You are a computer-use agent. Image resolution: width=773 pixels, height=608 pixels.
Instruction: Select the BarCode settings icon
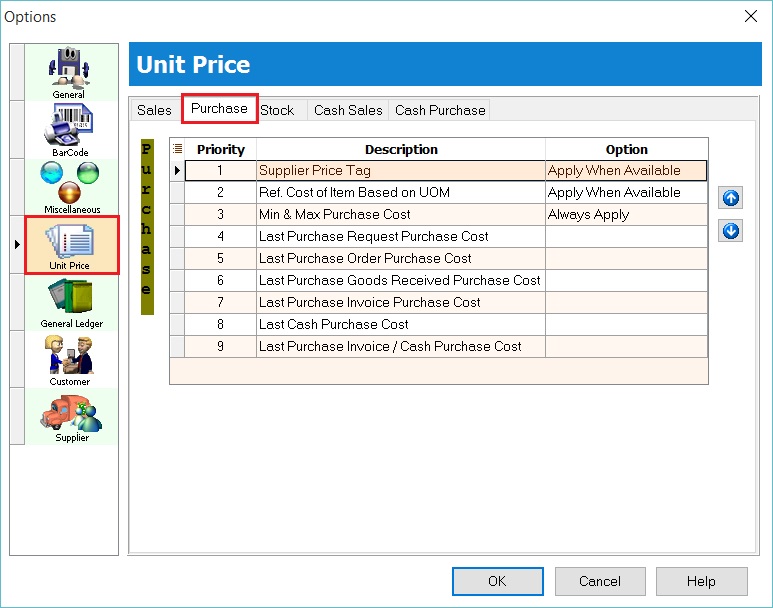tap(69, 129)
